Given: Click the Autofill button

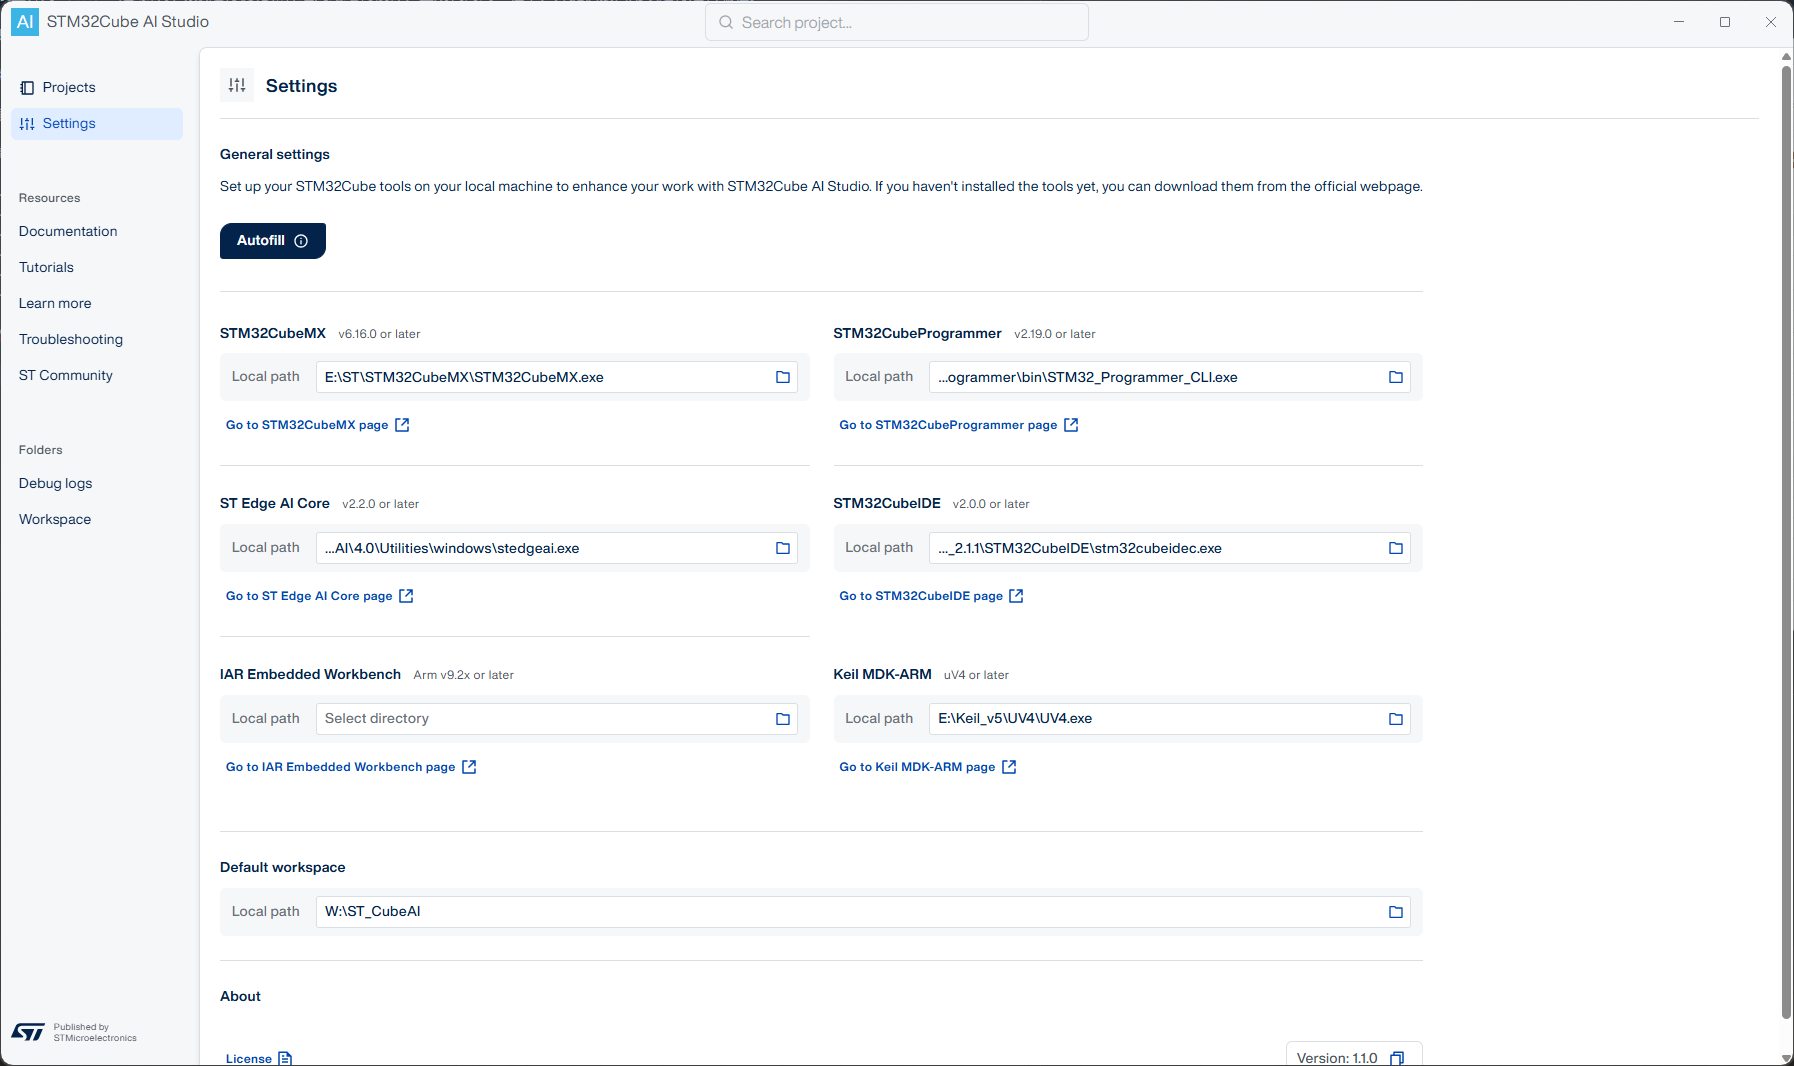Looking at the screenshot, I should [x=273, y=241].
